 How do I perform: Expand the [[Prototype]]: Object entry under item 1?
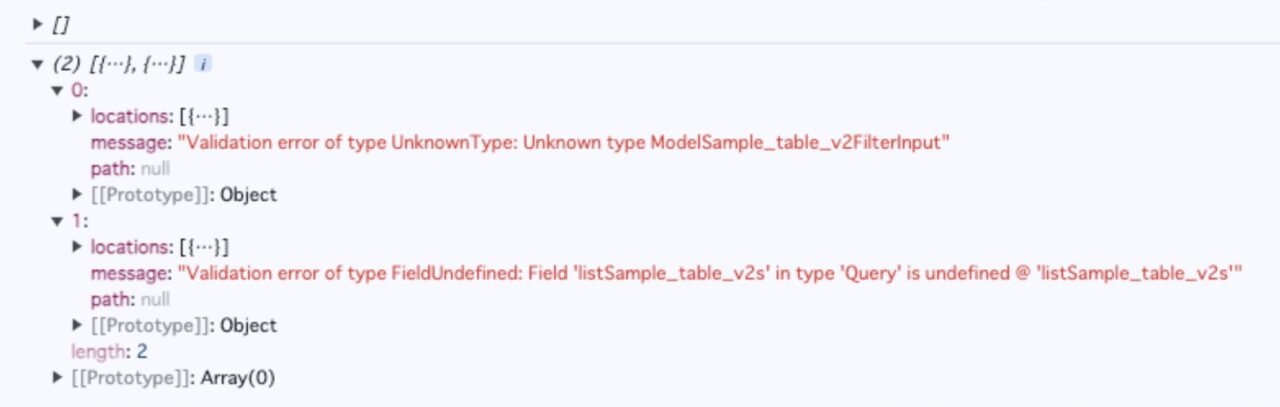point(77,325)
